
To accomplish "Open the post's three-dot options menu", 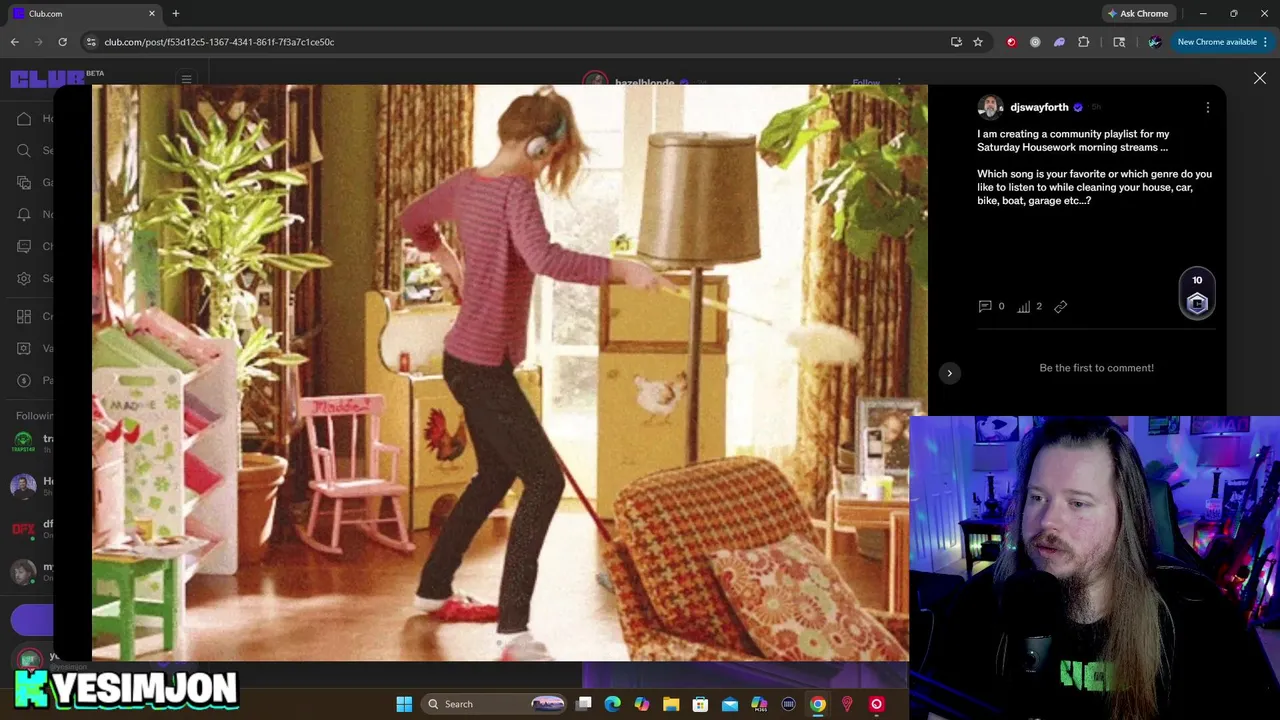I will tap(1207, 107).
